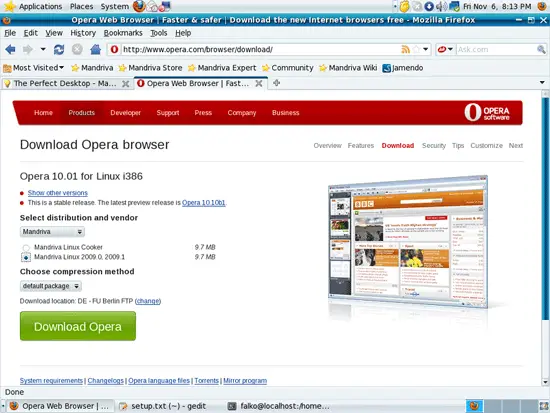This screenshot has width=550, height=413.
Task: Click Press in Opera site navigation
Action: (203, 113)
